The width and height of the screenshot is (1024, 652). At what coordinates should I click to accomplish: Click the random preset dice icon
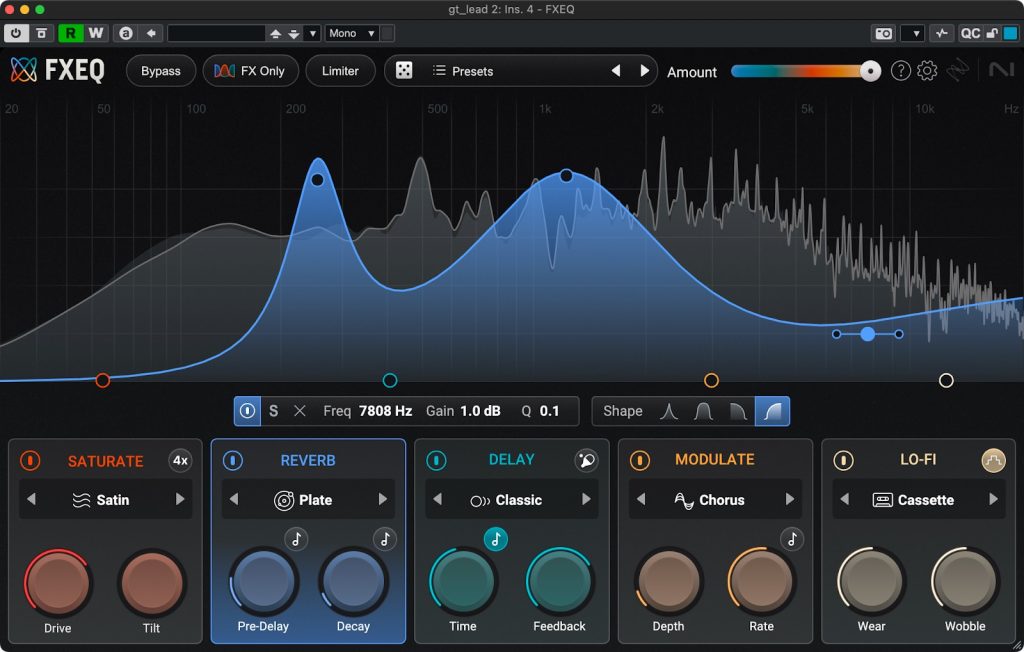[x=404, y=71]
